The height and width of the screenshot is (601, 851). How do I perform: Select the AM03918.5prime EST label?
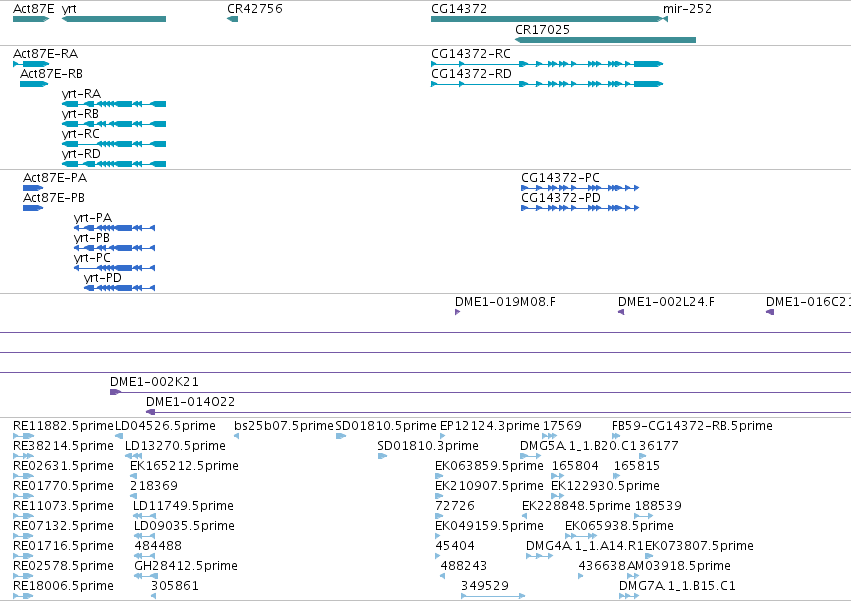[678, 567]
